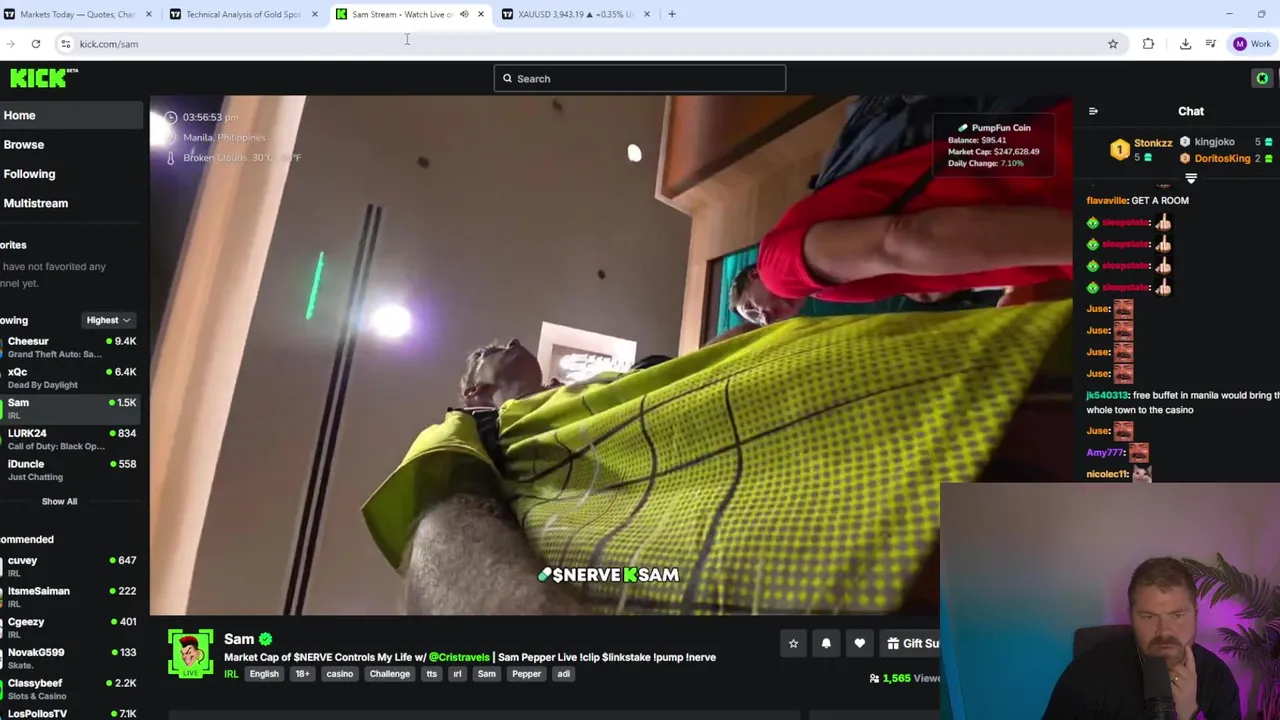Open site information icon in address bar

[65, 44]
